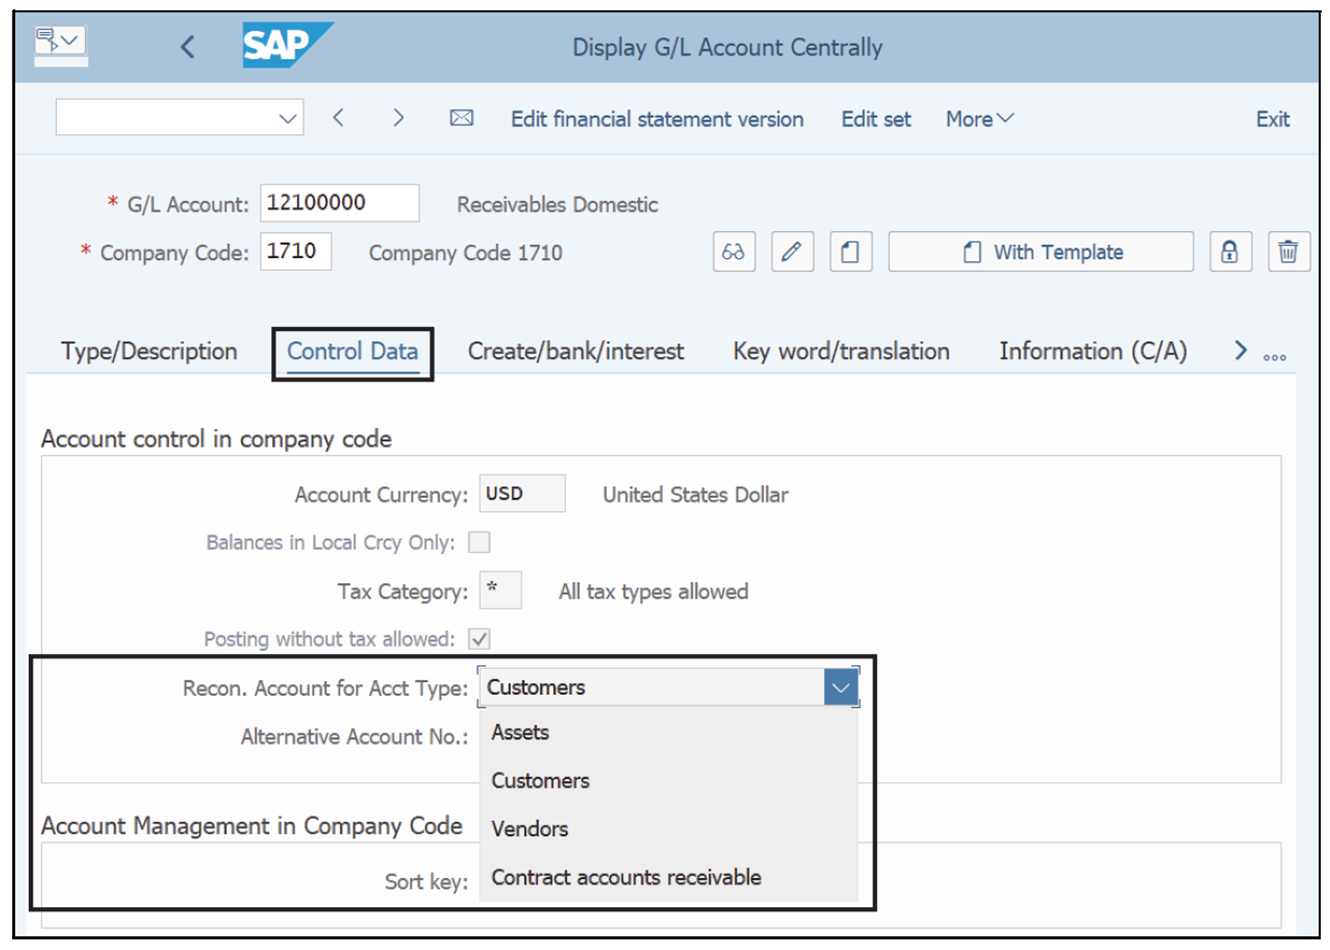Image resolution: width=1330 pixels, height=950 pixels.
Task: Click the copy account icon
Action: [x=851, y=251]
